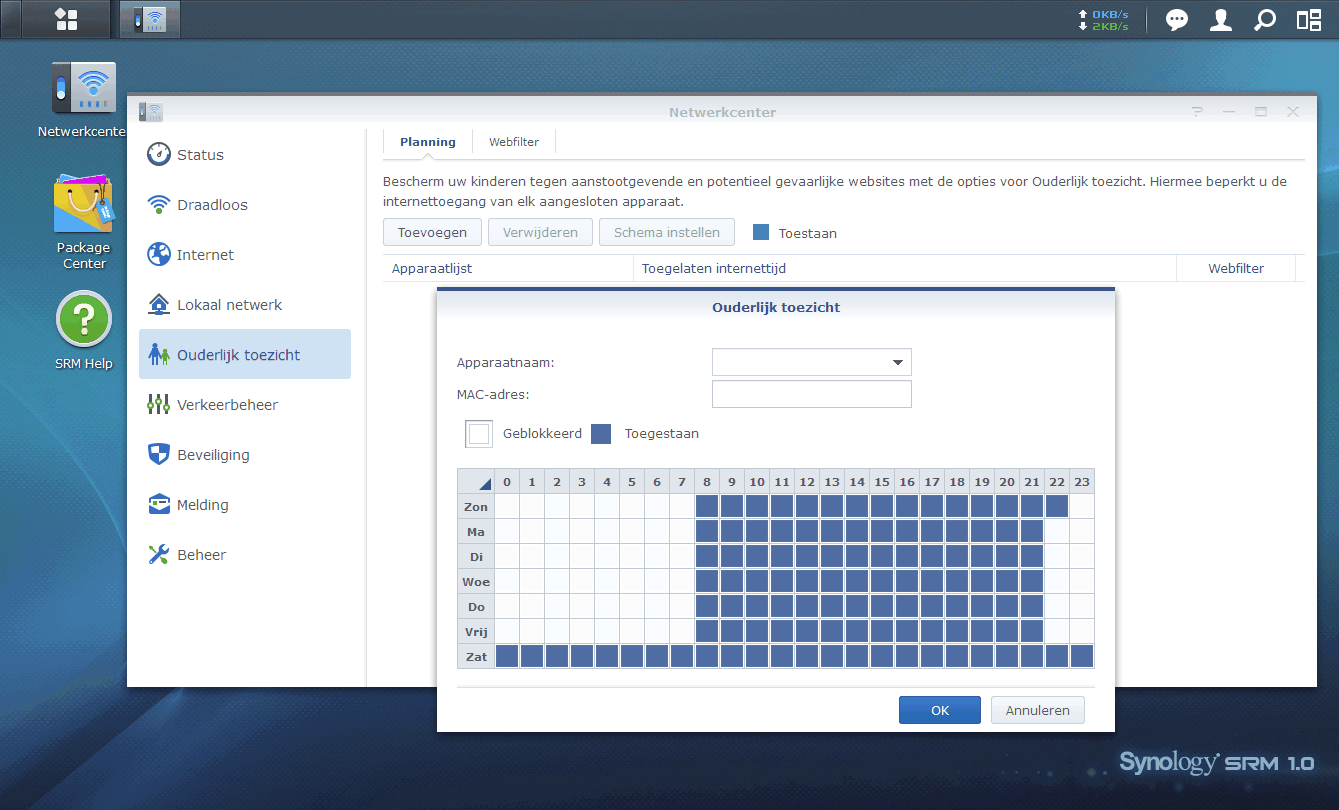Open the notifications chat bubble icon

(x=1177, y=20)
